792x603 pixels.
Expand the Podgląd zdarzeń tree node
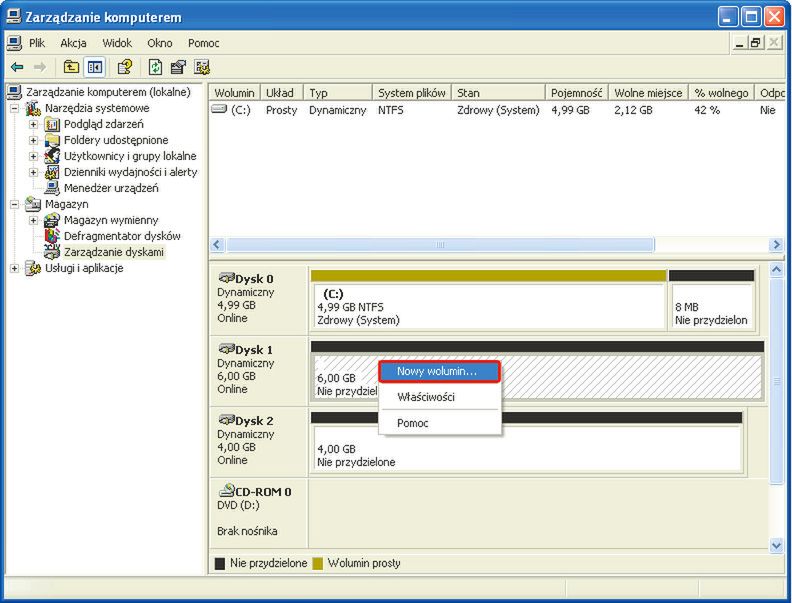click(33, 124)
